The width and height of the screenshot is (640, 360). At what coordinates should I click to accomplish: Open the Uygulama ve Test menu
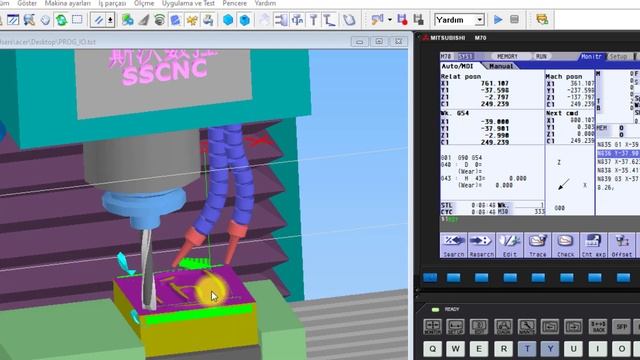coord(188,3)
